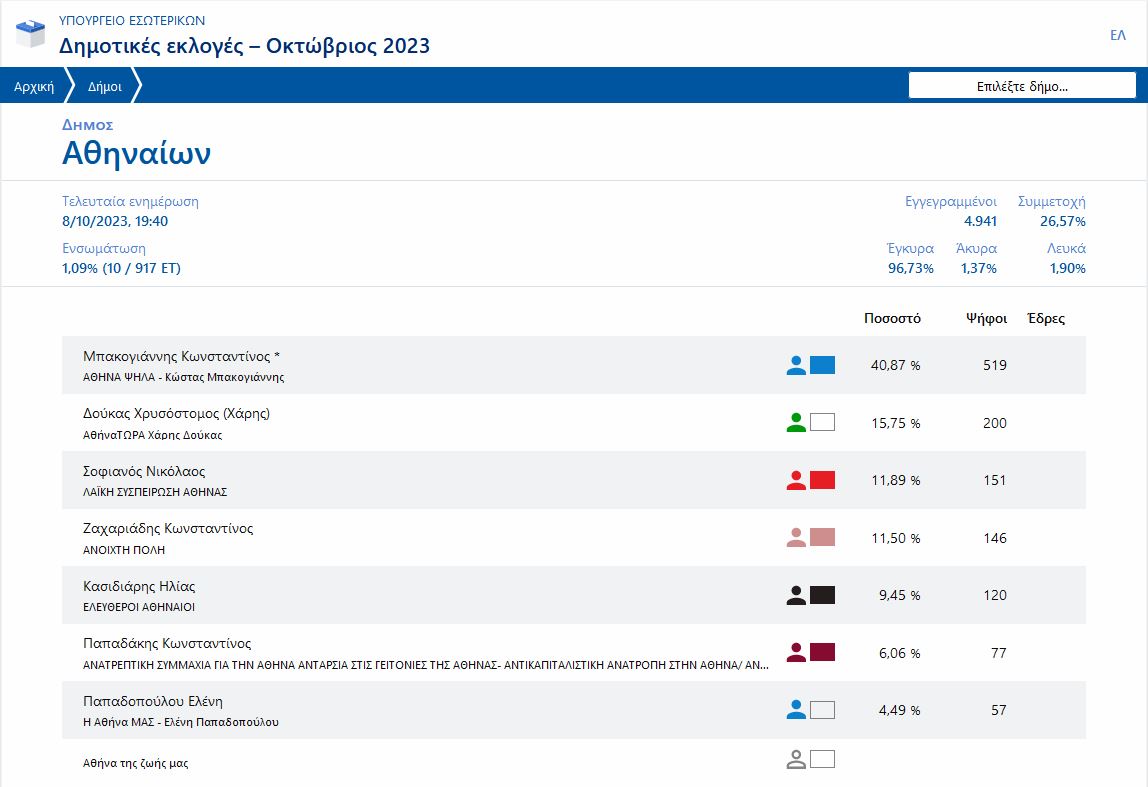Click the ballot box logo icon
1148x787 pixels.
(x=31, y=32)
